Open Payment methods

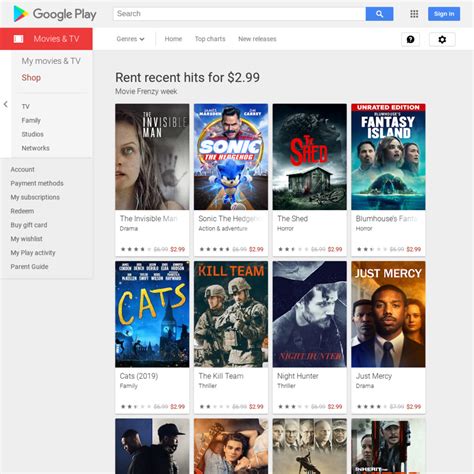pos(37,183)
